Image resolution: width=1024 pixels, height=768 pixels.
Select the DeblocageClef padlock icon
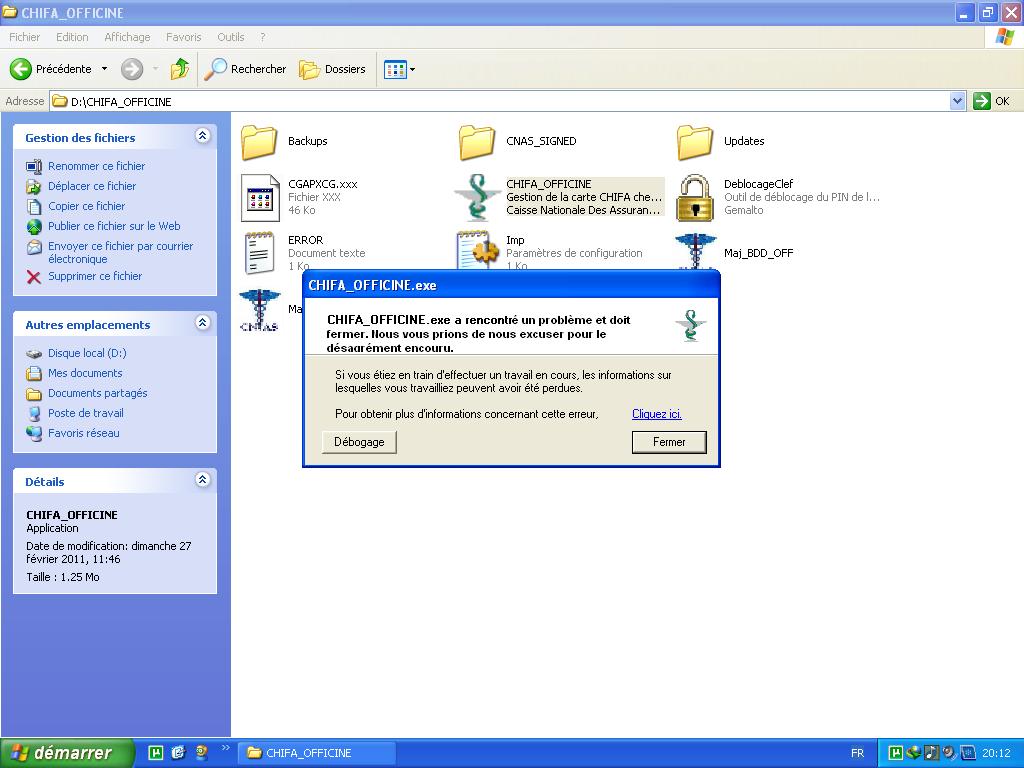coord(695,197)
